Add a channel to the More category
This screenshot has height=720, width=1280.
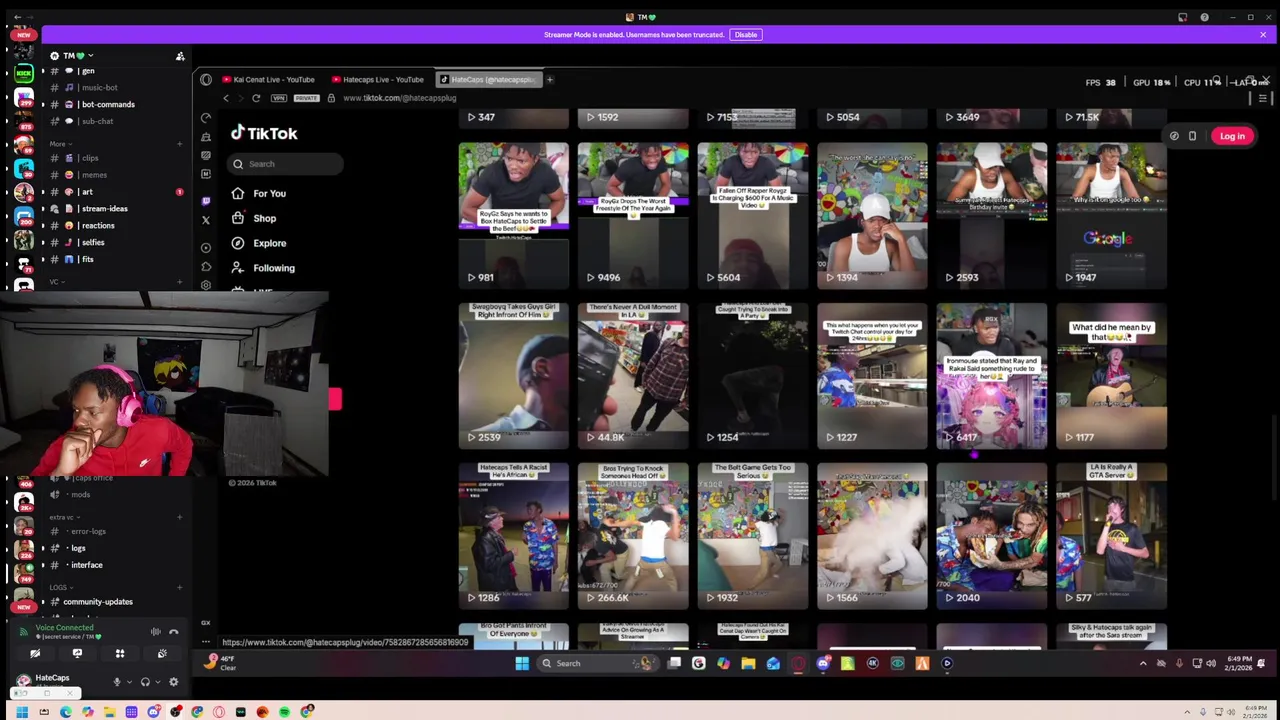[x=179, y=143]
